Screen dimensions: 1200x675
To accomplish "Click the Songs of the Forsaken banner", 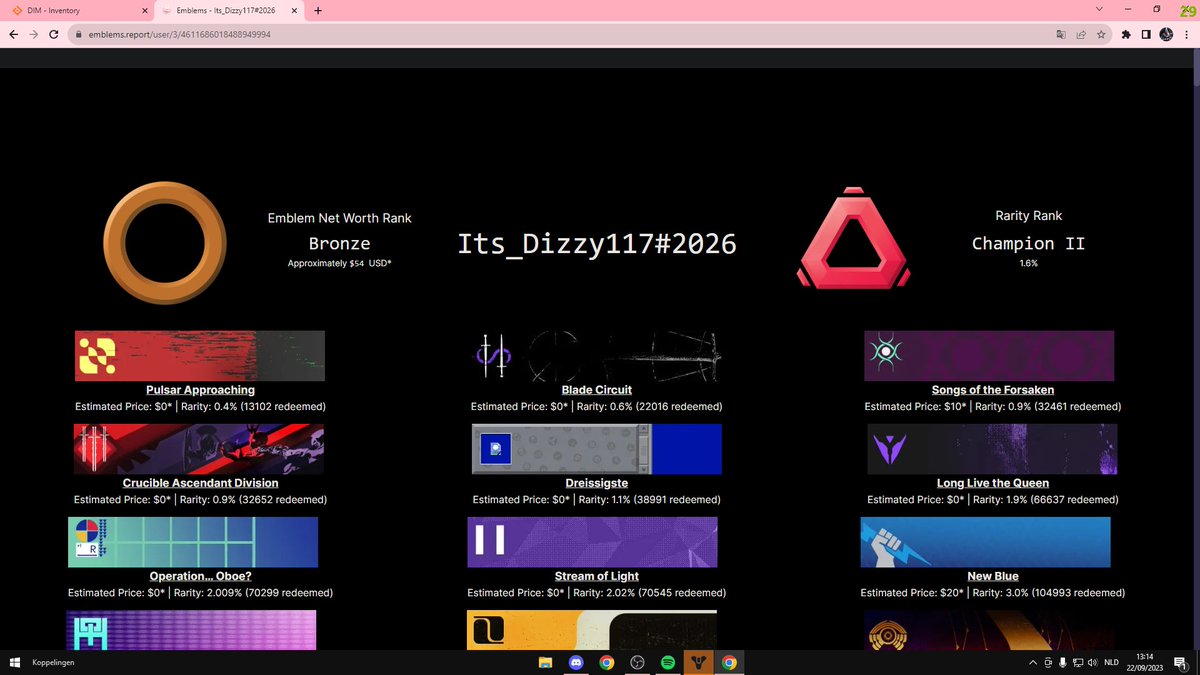I will coord(989,356).
